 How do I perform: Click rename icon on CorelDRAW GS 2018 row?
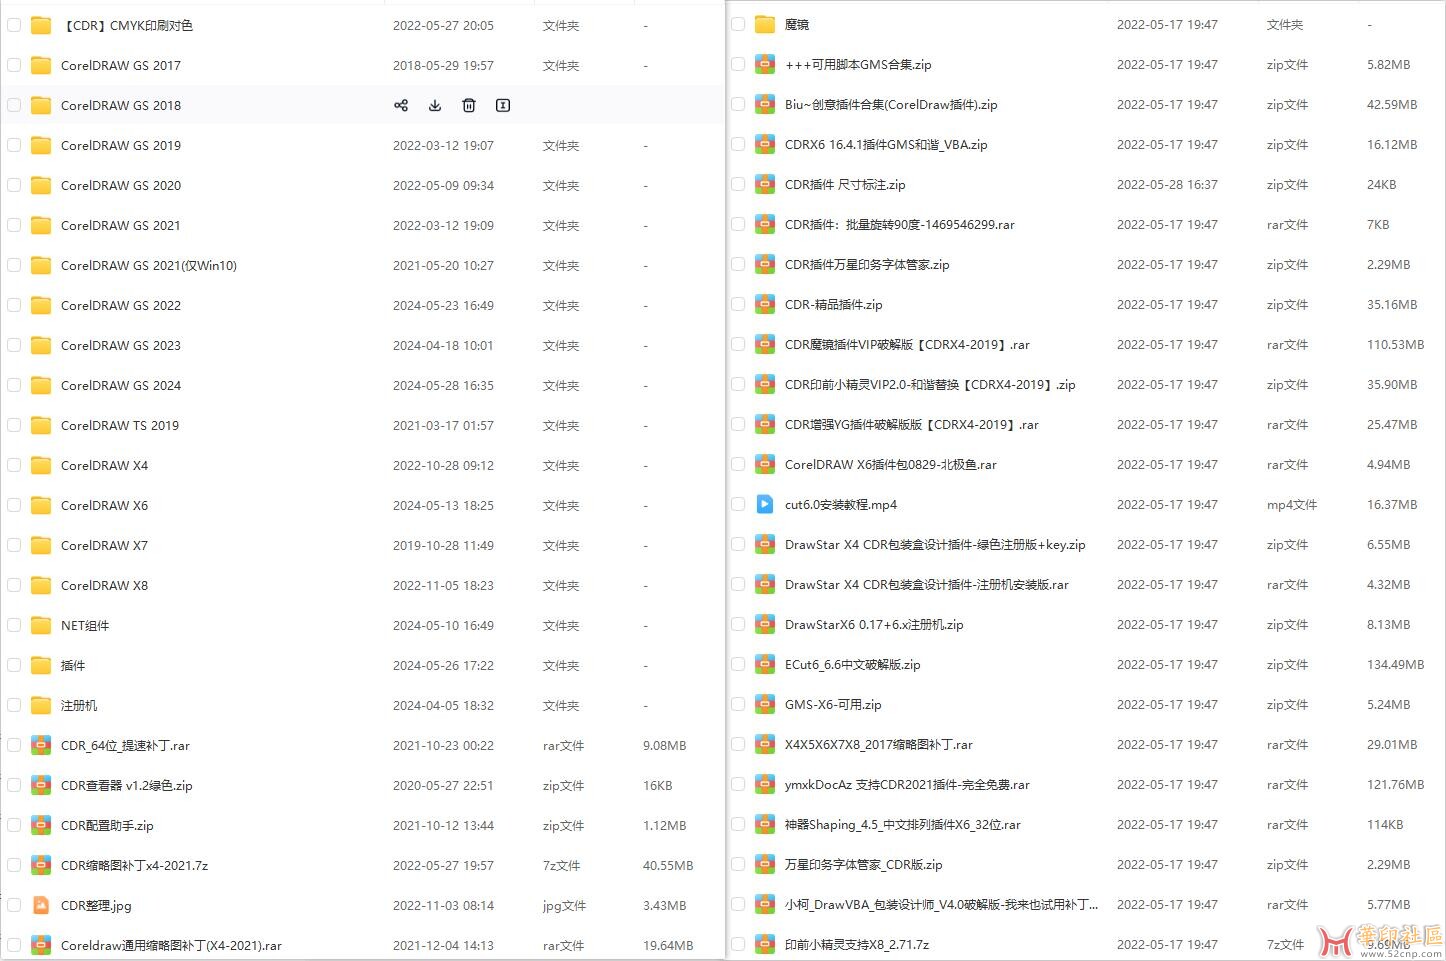pos(503,105)
